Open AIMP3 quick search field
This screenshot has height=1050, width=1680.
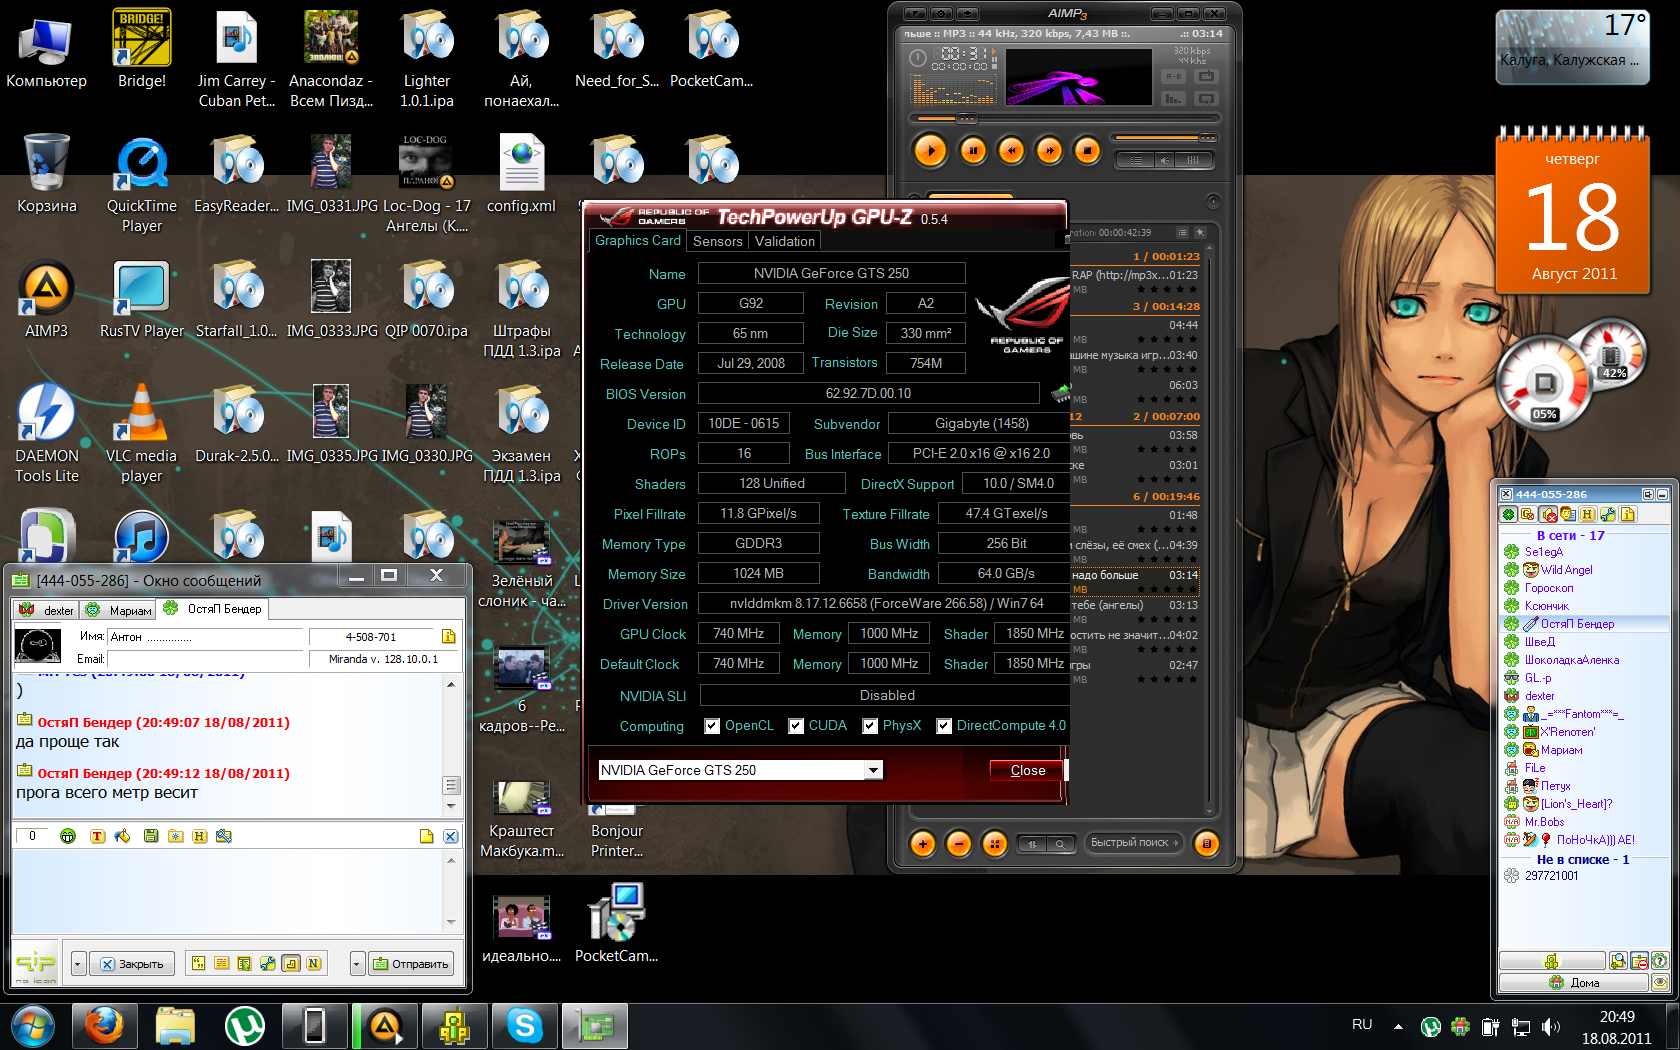[x=1133, y=843]
